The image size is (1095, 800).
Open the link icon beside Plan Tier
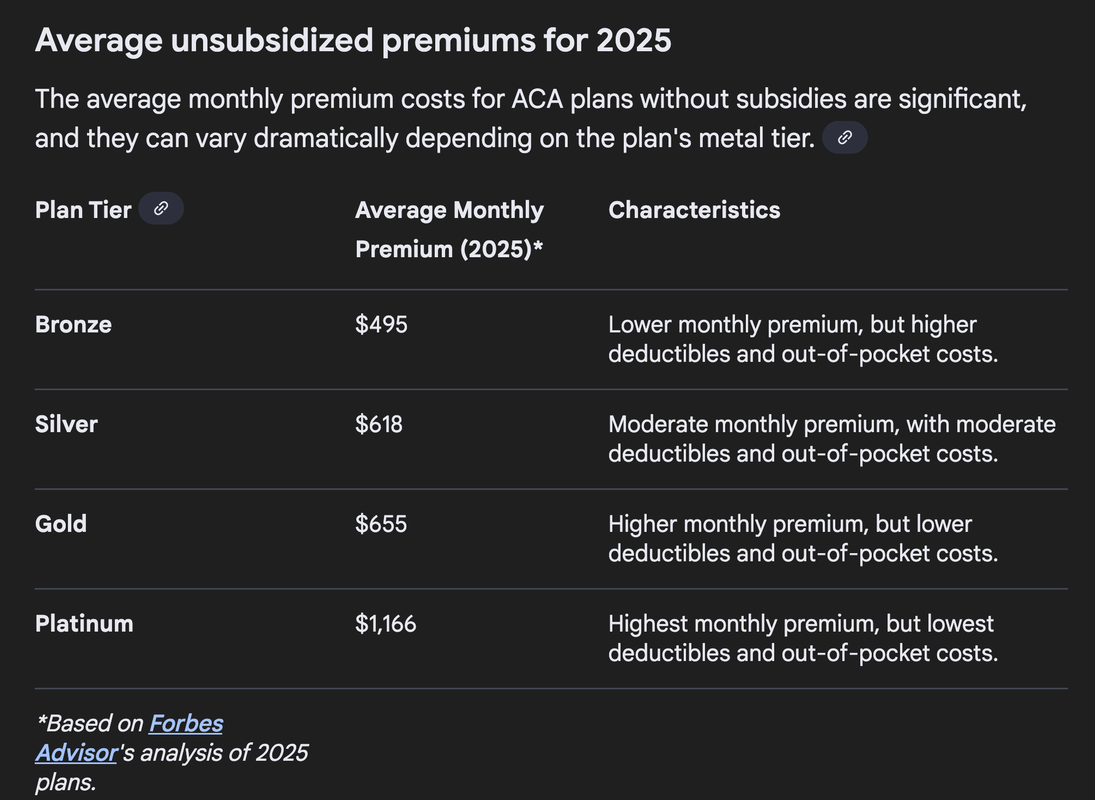[x=161, y=209]
